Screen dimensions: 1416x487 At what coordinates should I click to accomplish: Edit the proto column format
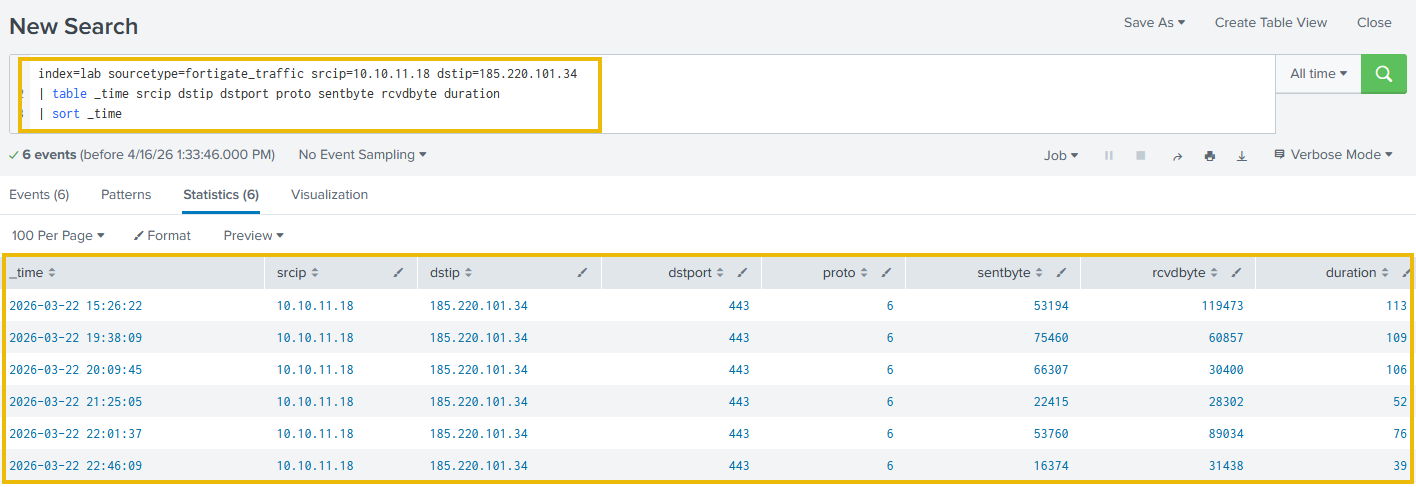(886, 273)
